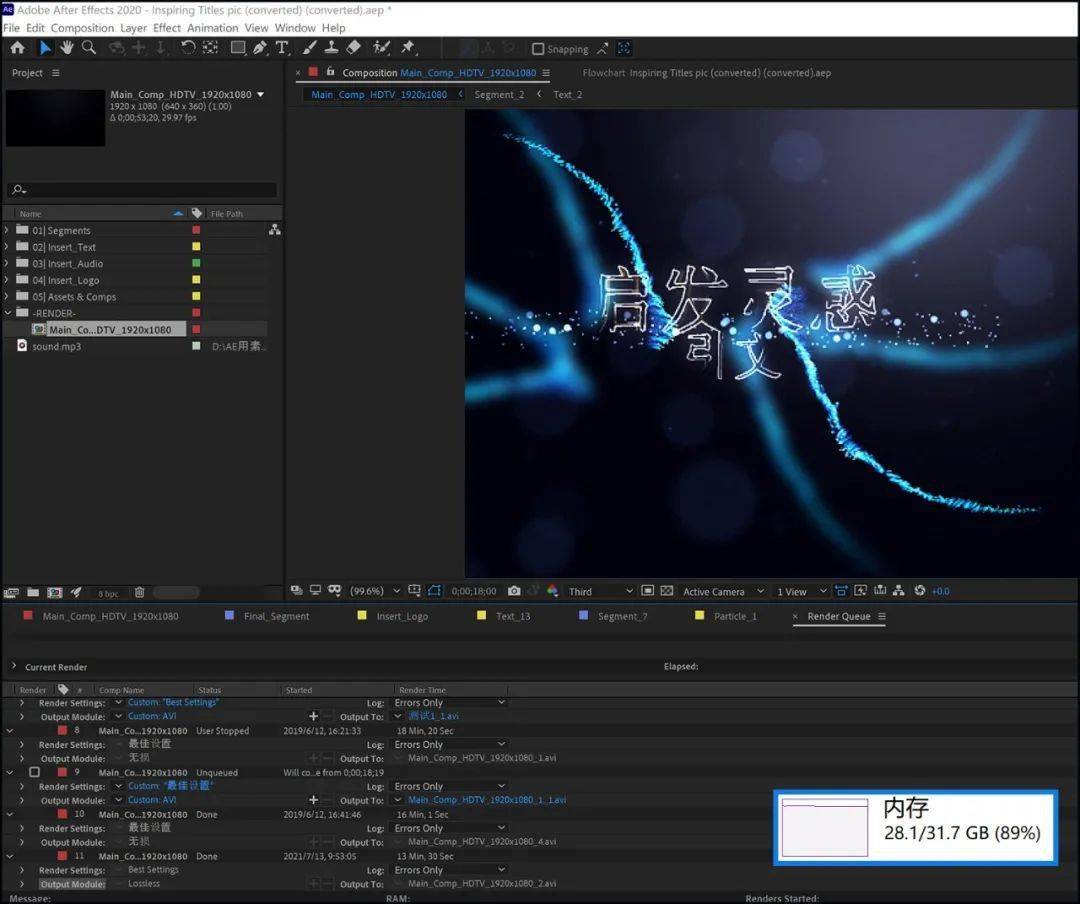This screenshot has height=904, width=1080.
Task: Select the Roto Brush tool
Action: 381,48
